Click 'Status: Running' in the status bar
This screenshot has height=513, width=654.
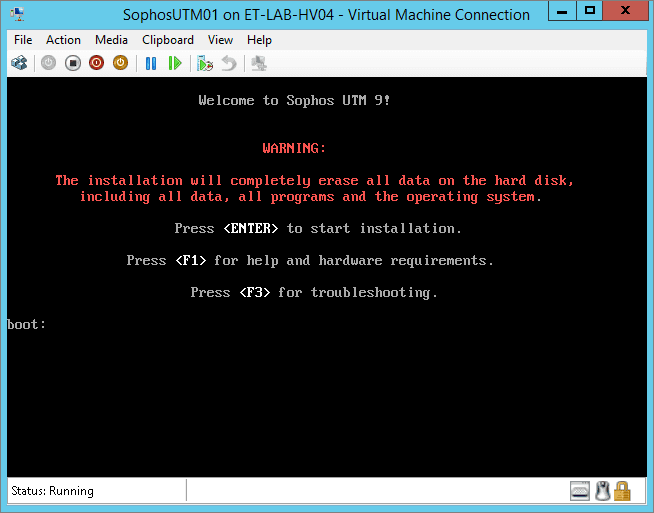tap(53, 491)
